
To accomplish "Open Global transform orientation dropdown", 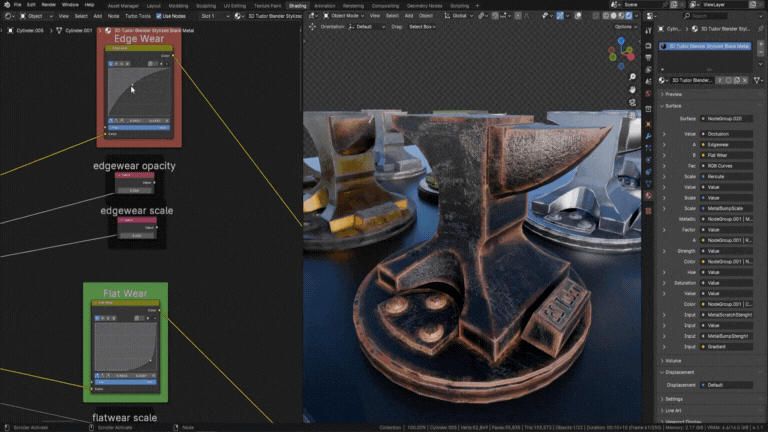I will tap(459, 16).
